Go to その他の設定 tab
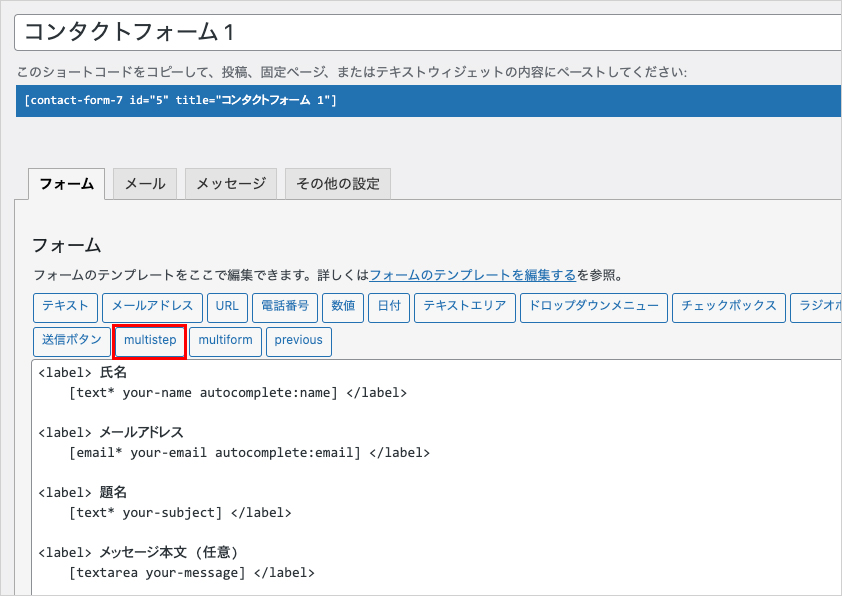Screen dimensions: 842x596 (338, 184)
